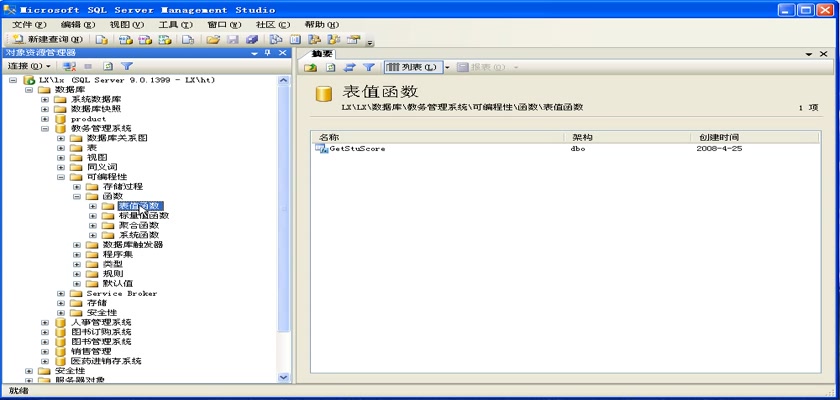This screenshot has height=400, width=840.
Task: Click the Summary page toolbar icon
Action: tap(296, 40)
